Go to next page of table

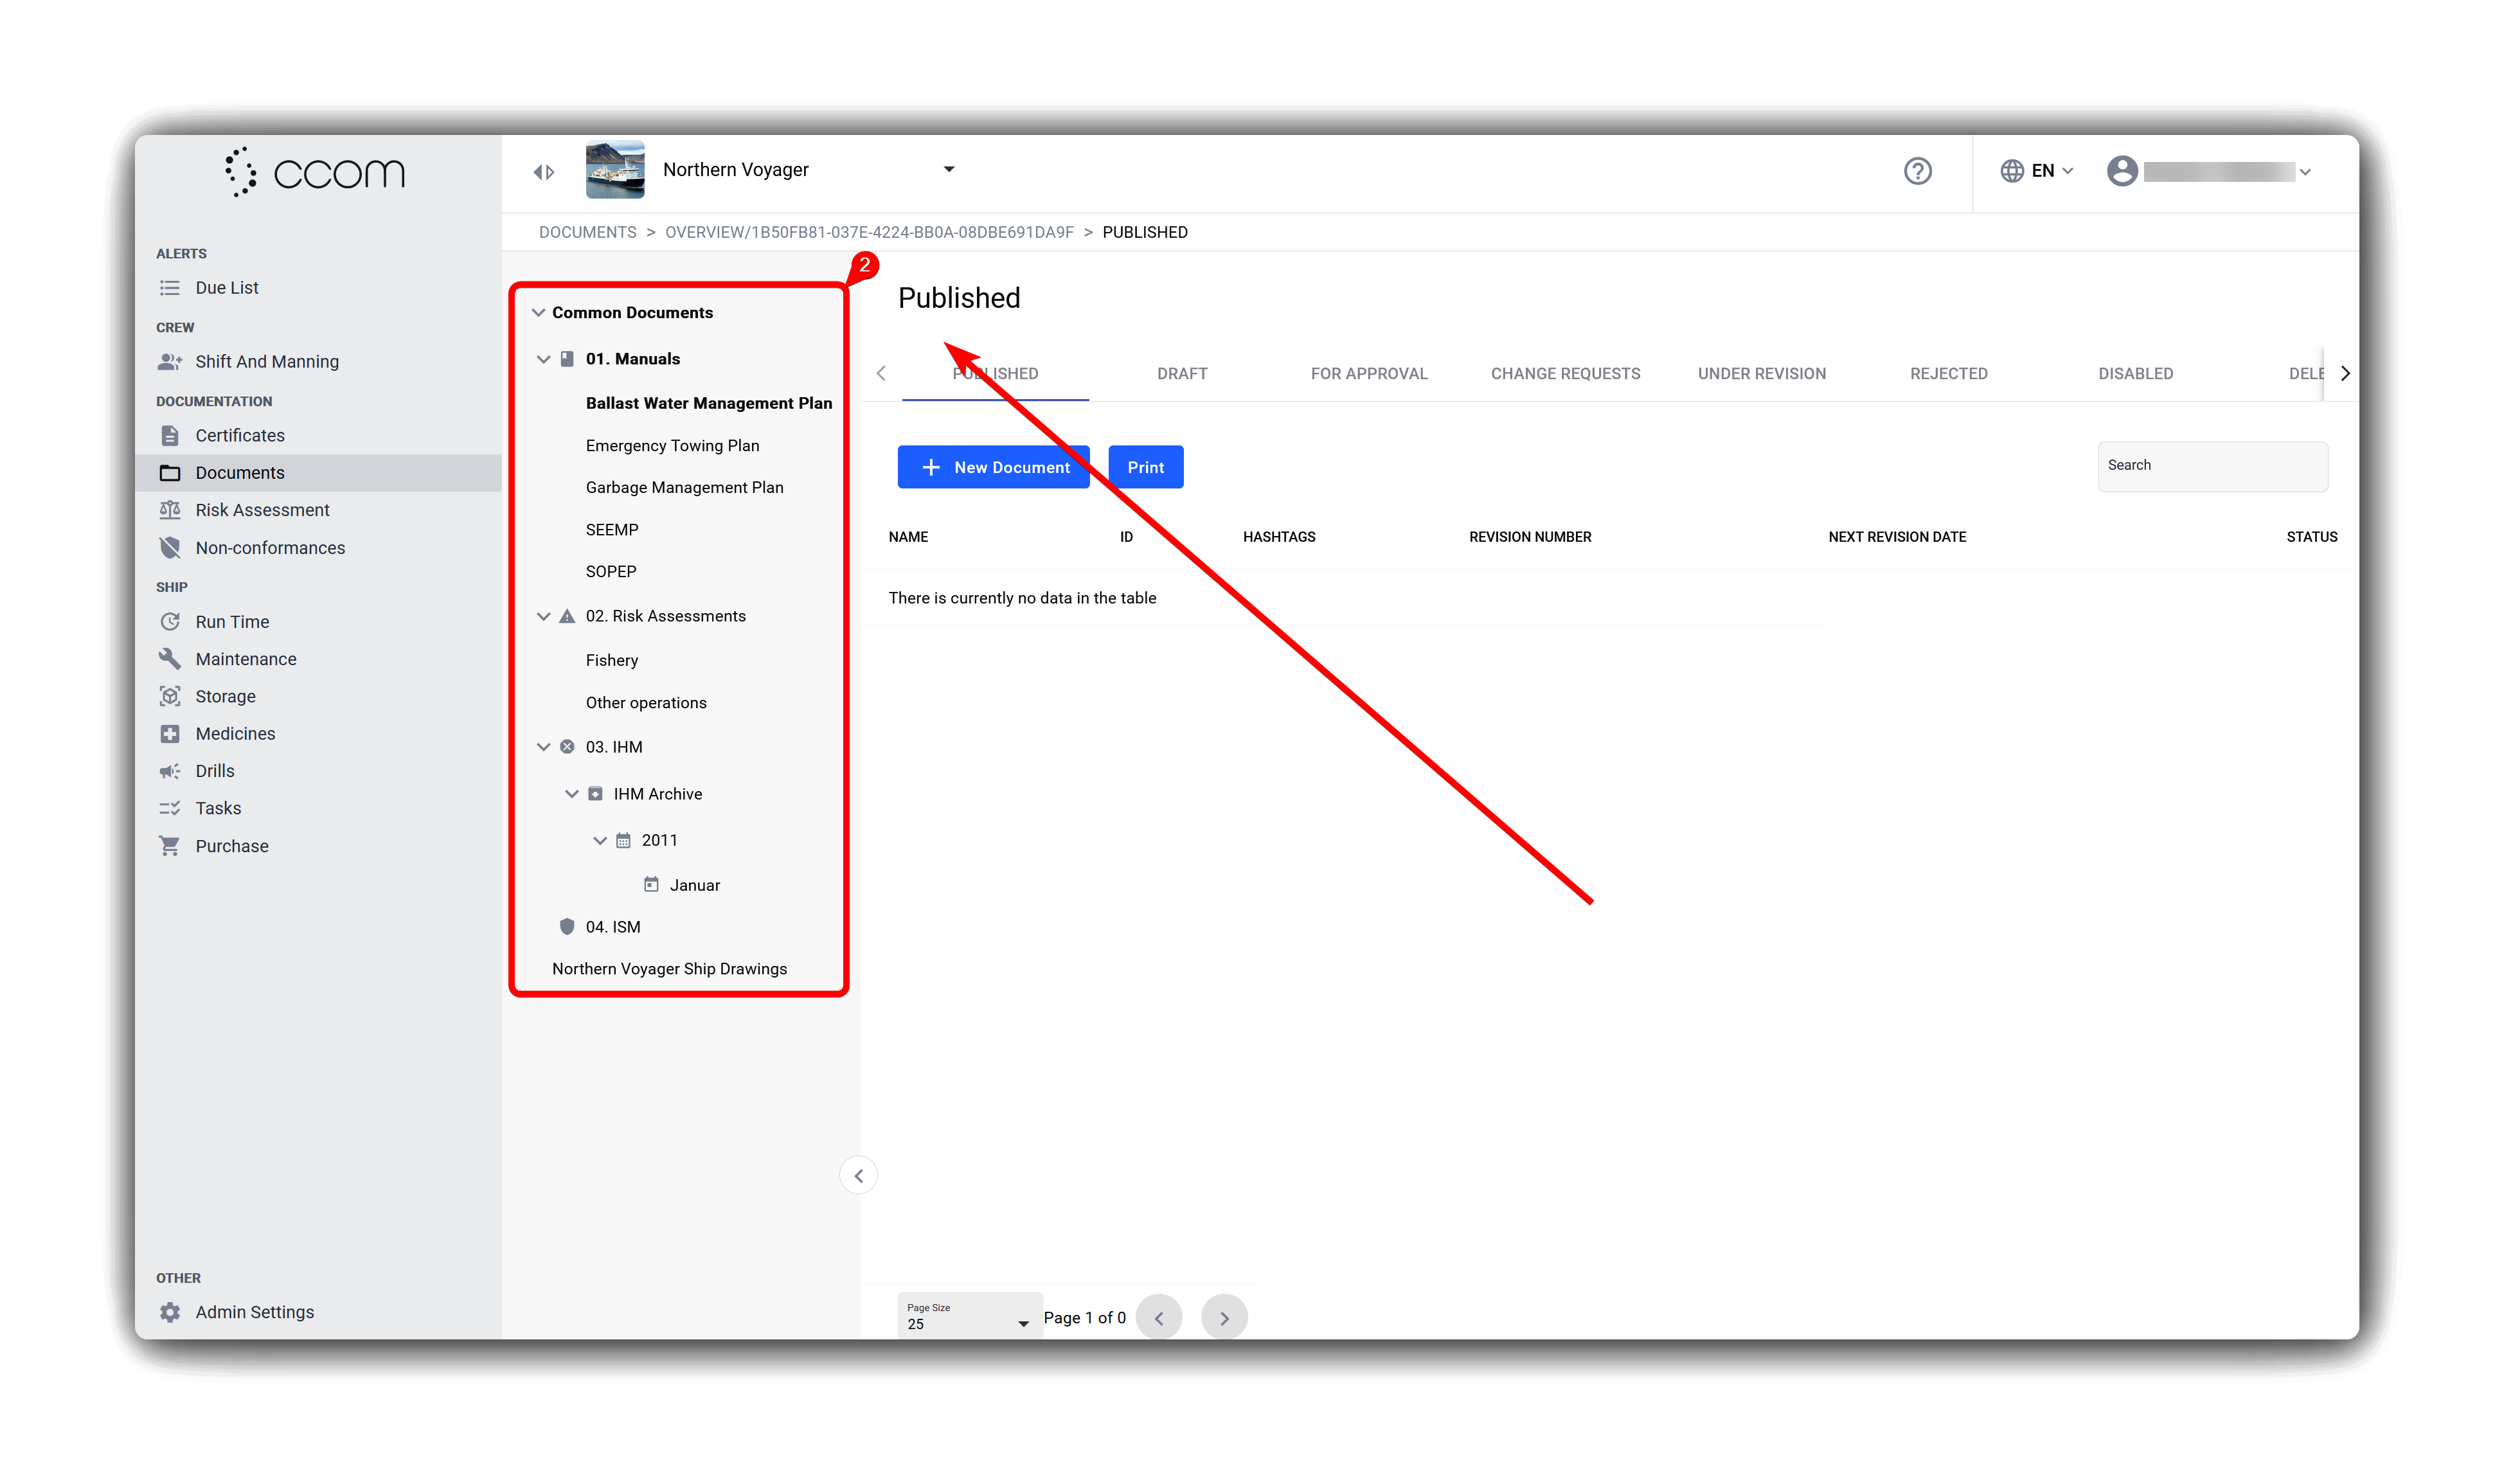1223,1318
